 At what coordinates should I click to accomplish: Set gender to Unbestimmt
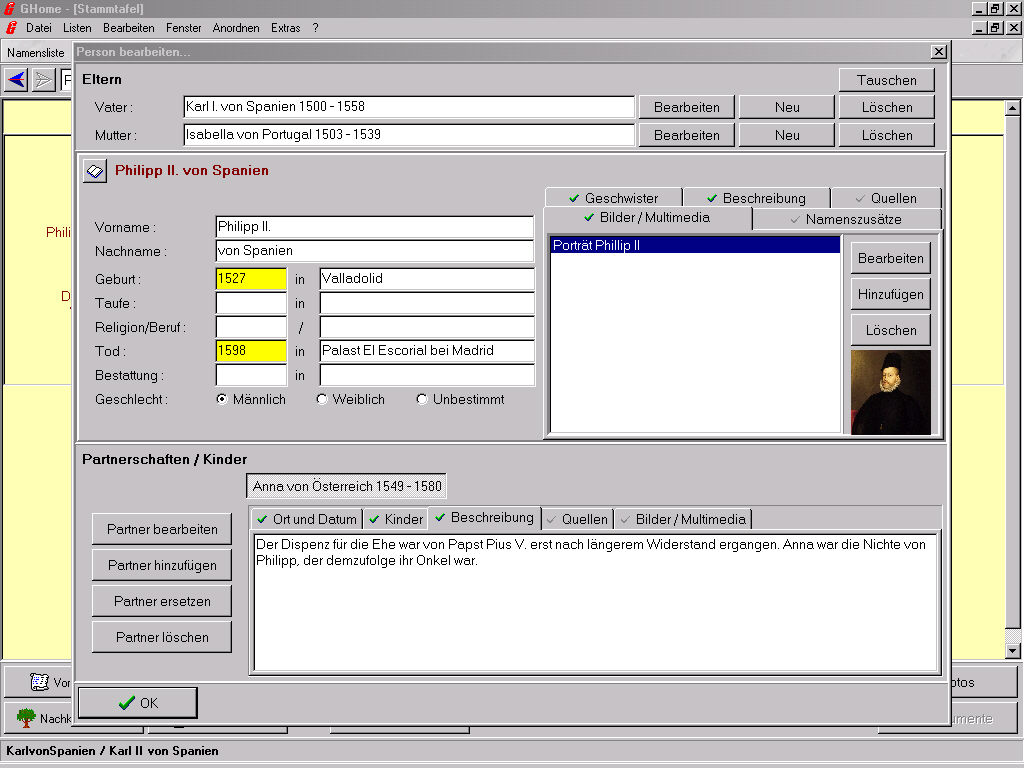point(422,399)
